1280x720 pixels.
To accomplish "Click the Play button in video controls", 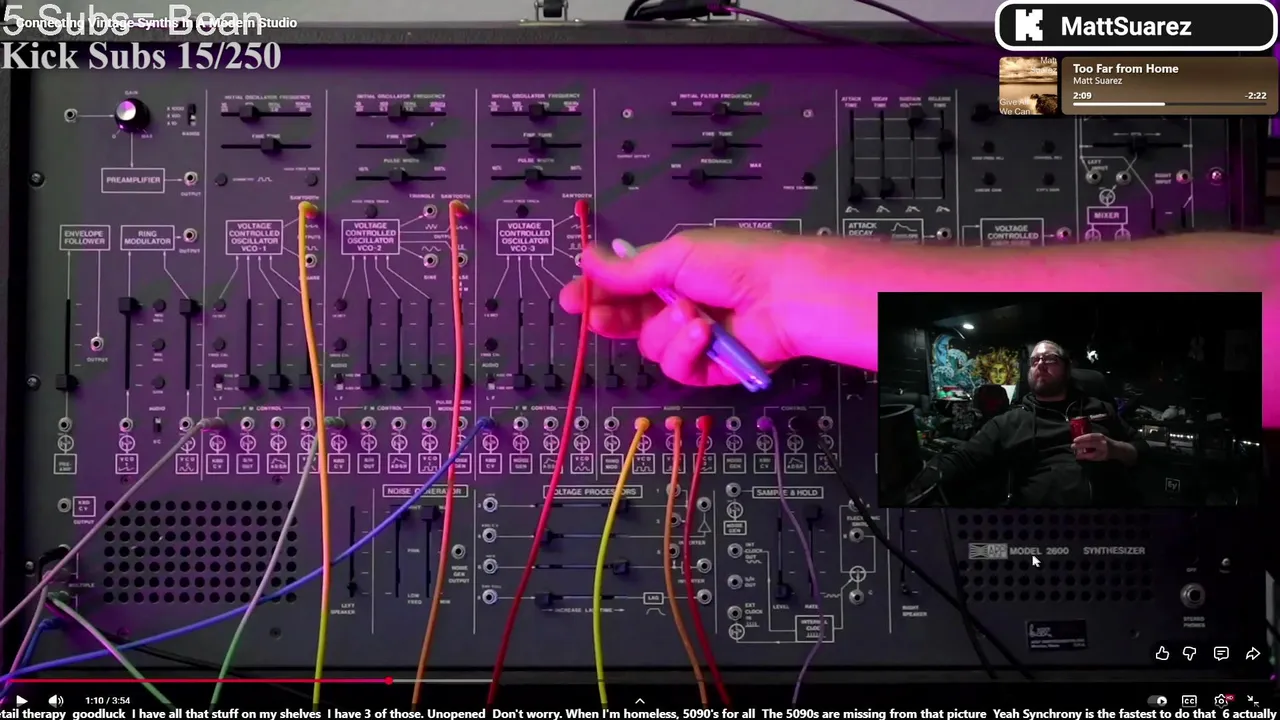I will point(21,701).
